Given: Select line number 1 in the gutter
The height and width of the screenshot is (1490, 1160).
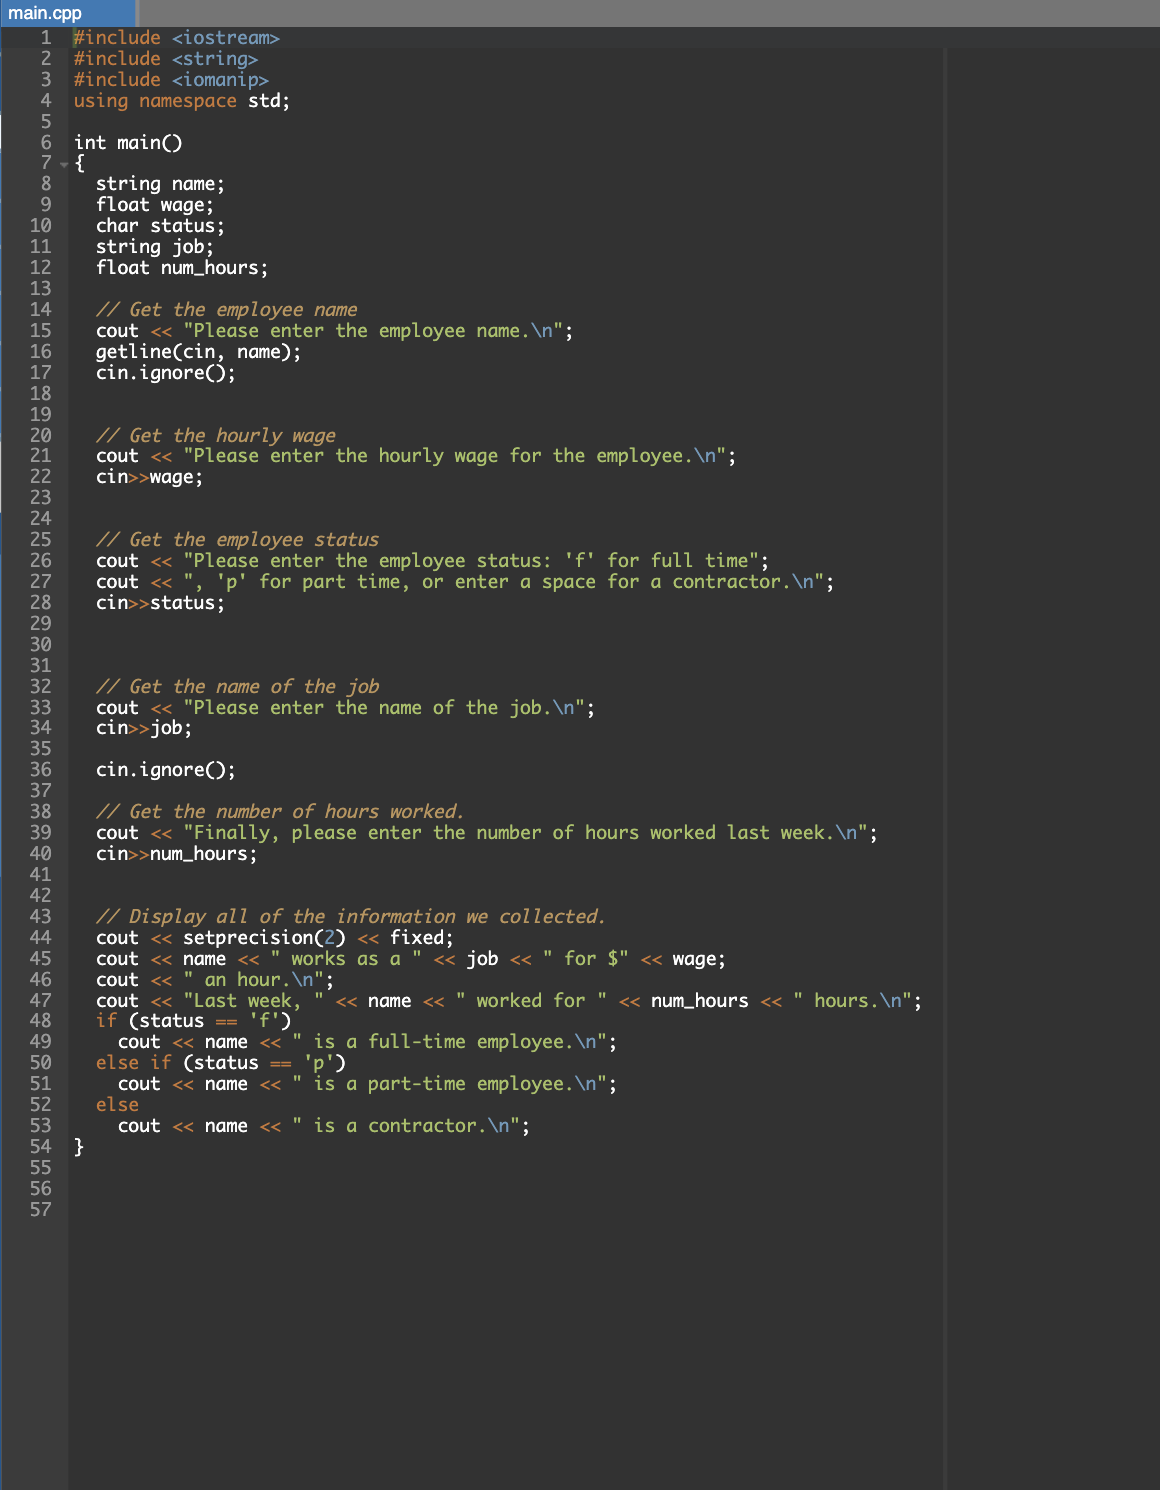Looking at the screenshot, I should (x=45, y=37).
